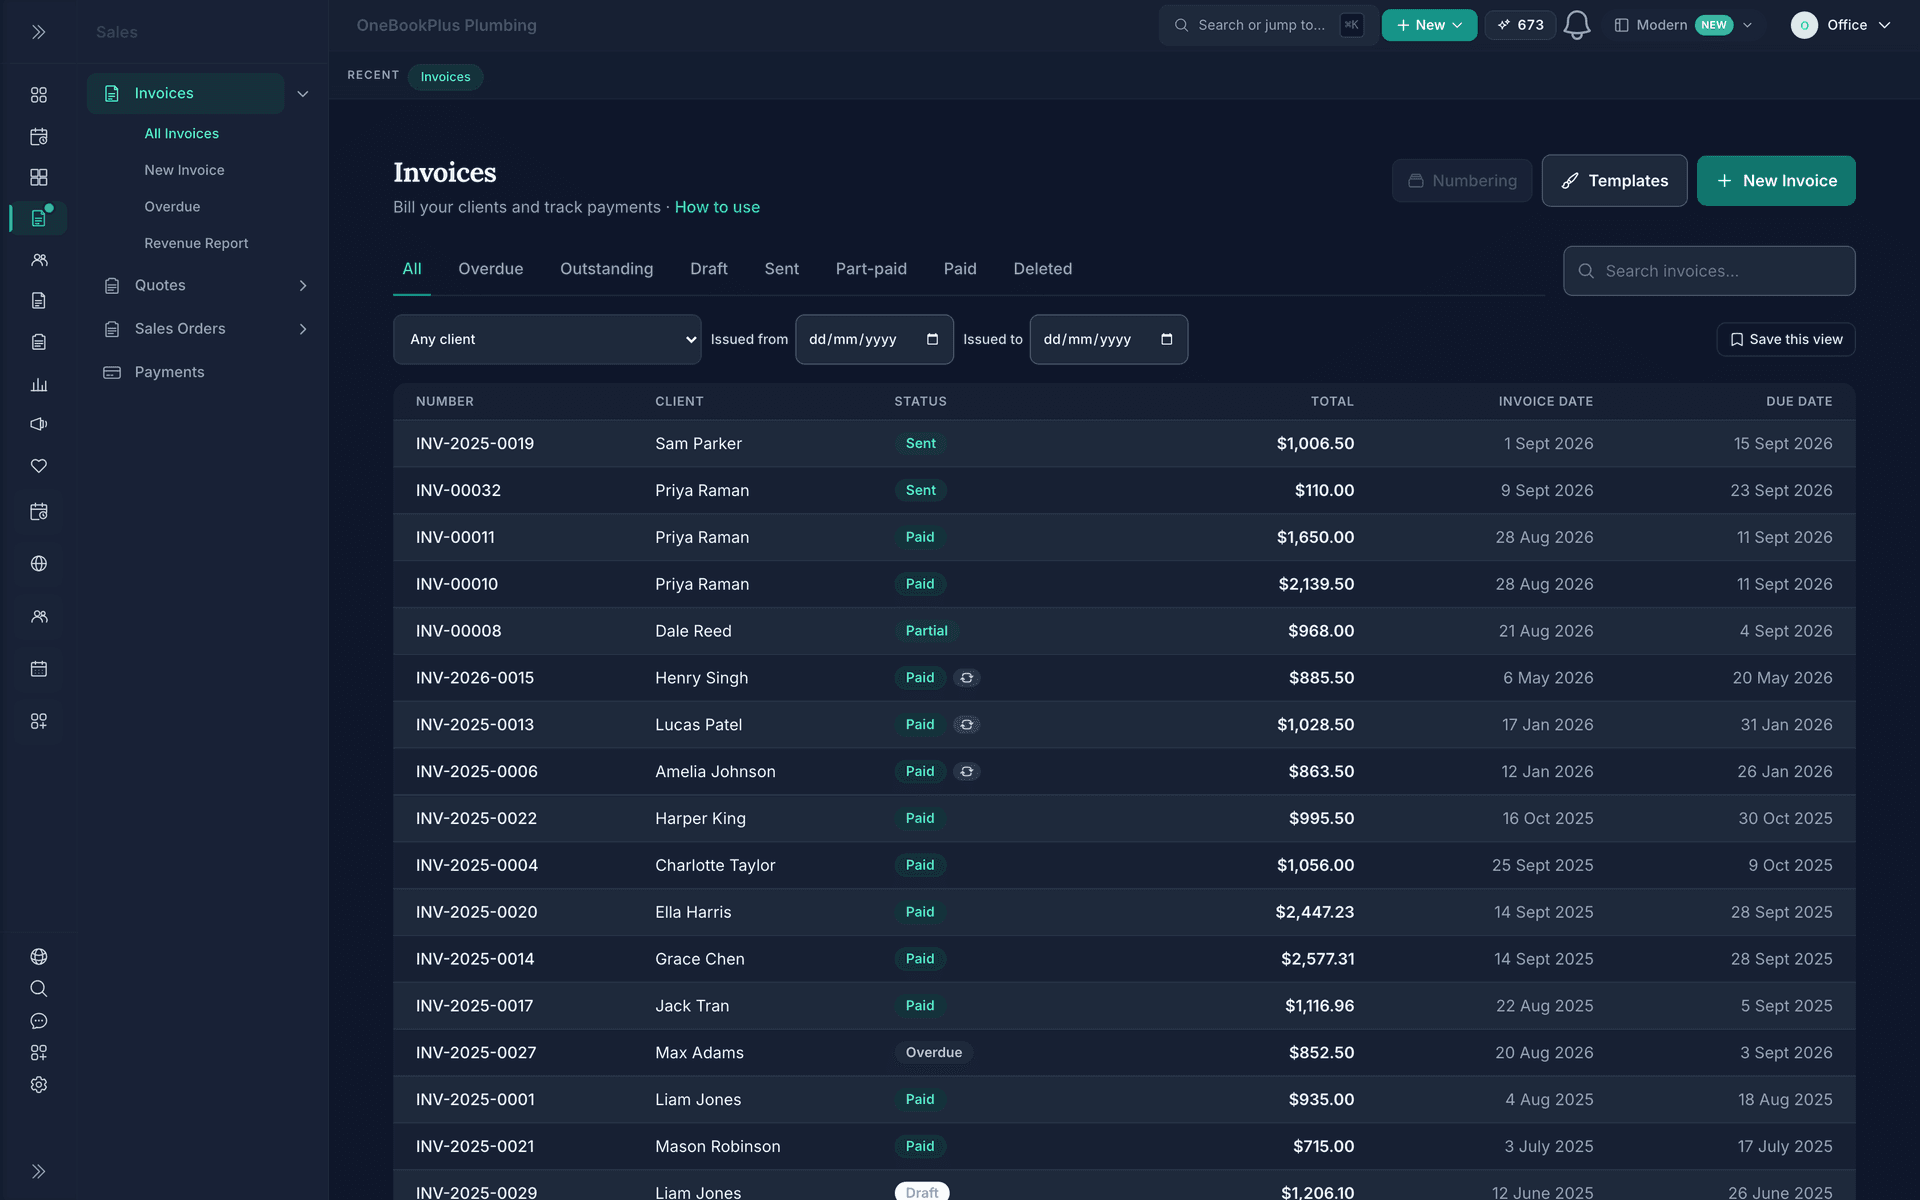Open the chat bubble icon in rail
The image size is (1920, 1200).
[x=39, y=1021]
